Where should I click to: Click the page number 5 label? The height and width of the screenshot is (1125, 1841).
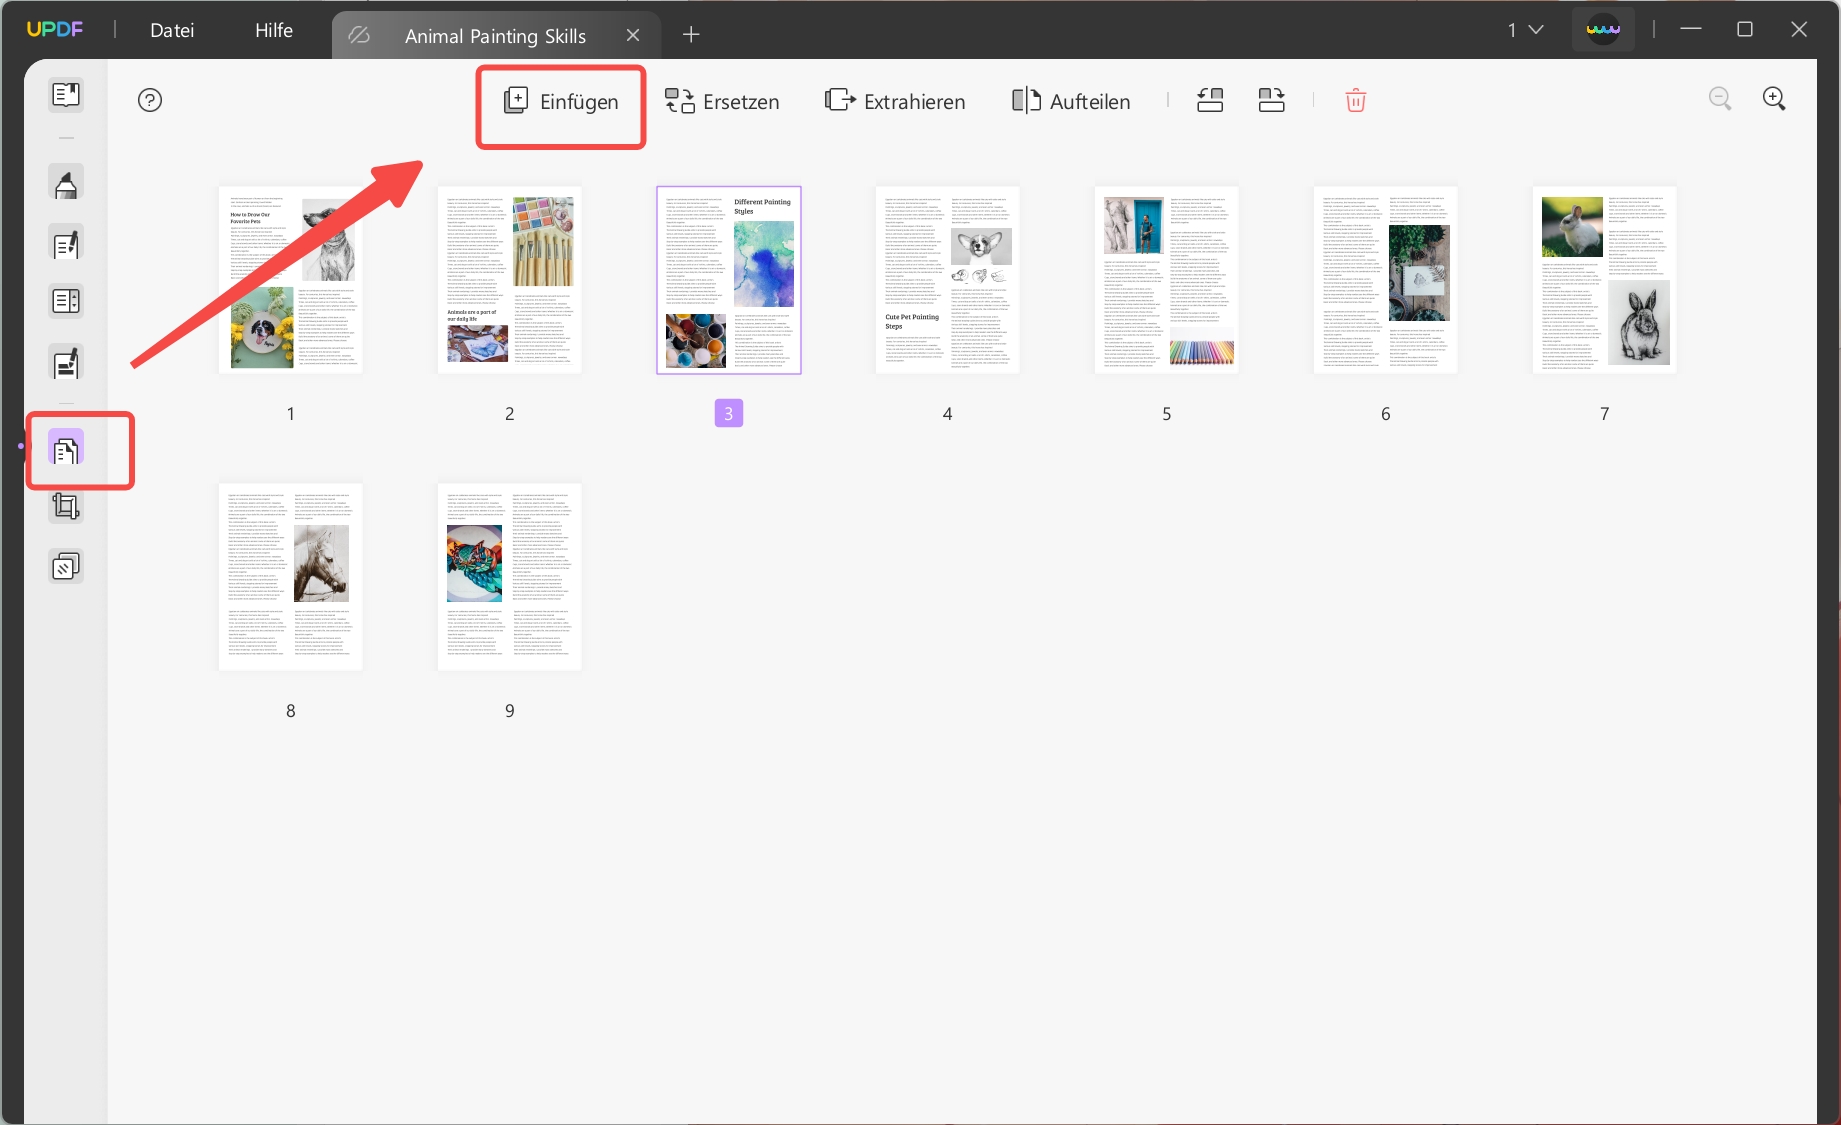tap(1167, 413)
